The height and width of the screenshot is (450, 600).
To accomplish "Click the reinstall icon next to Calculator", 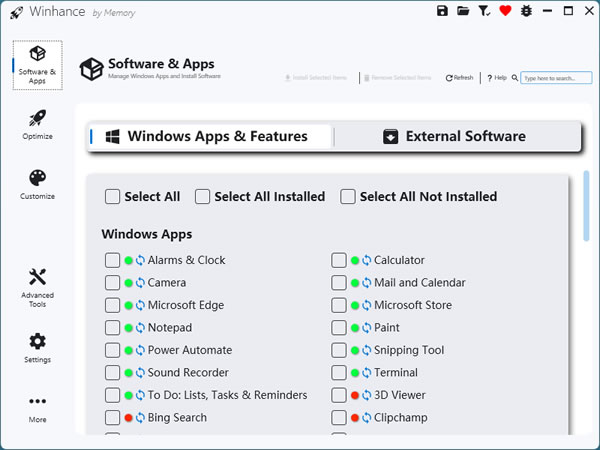I will [366, 261].
